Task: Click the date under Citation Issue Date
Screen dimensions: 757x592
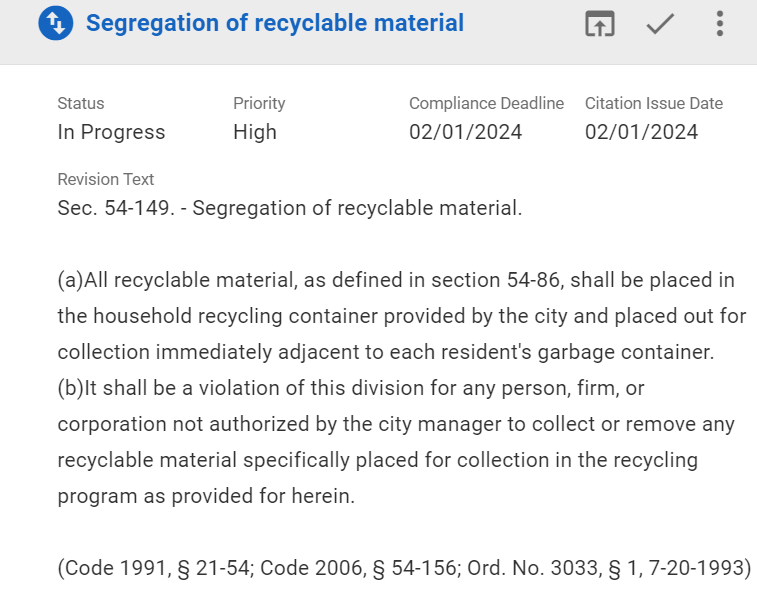Action: 641,132
